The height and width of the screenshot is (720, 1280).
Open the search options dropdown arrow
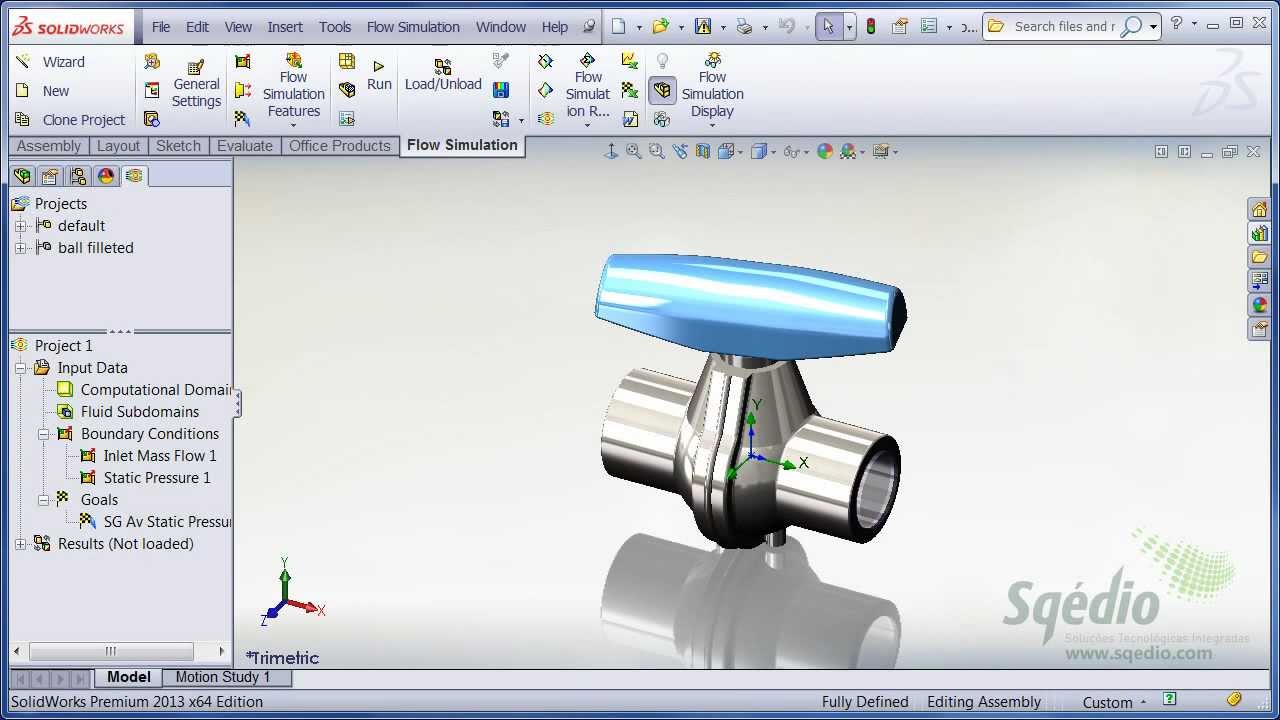coord(1153,27)
